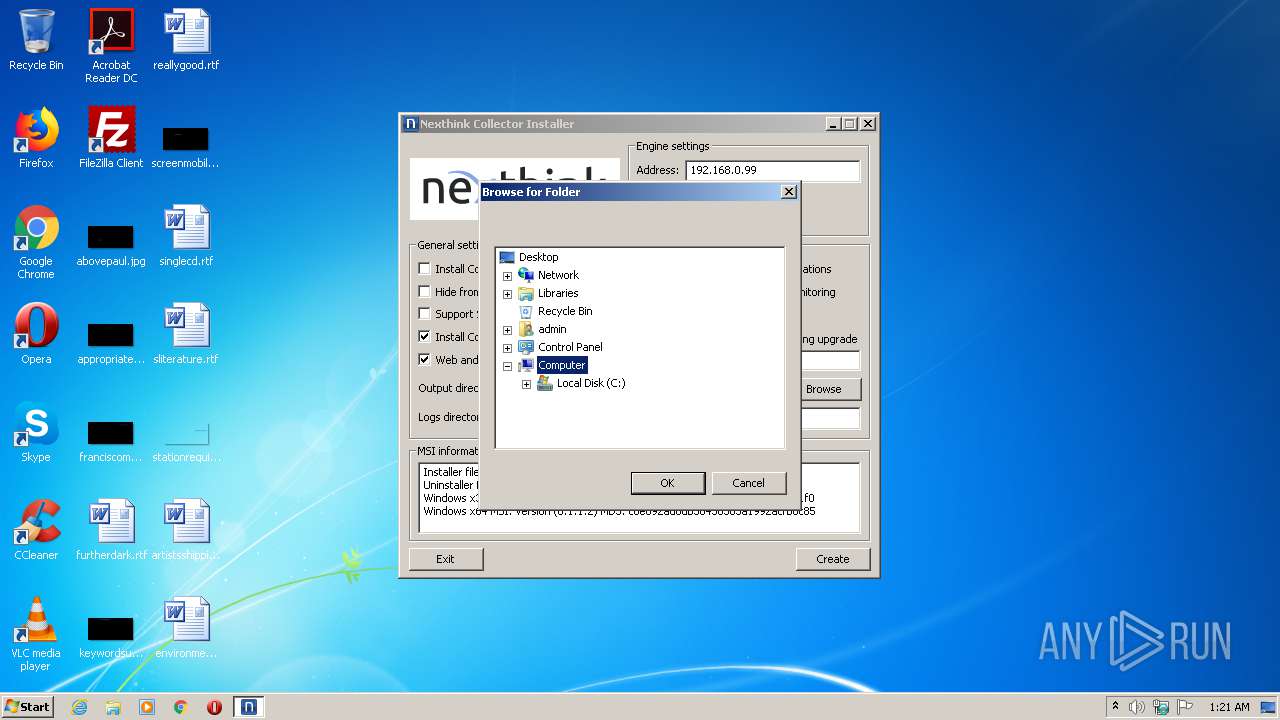Select screenmobil... file on desktop
The image size is (1280, 720).
click(x=186, y=146)
